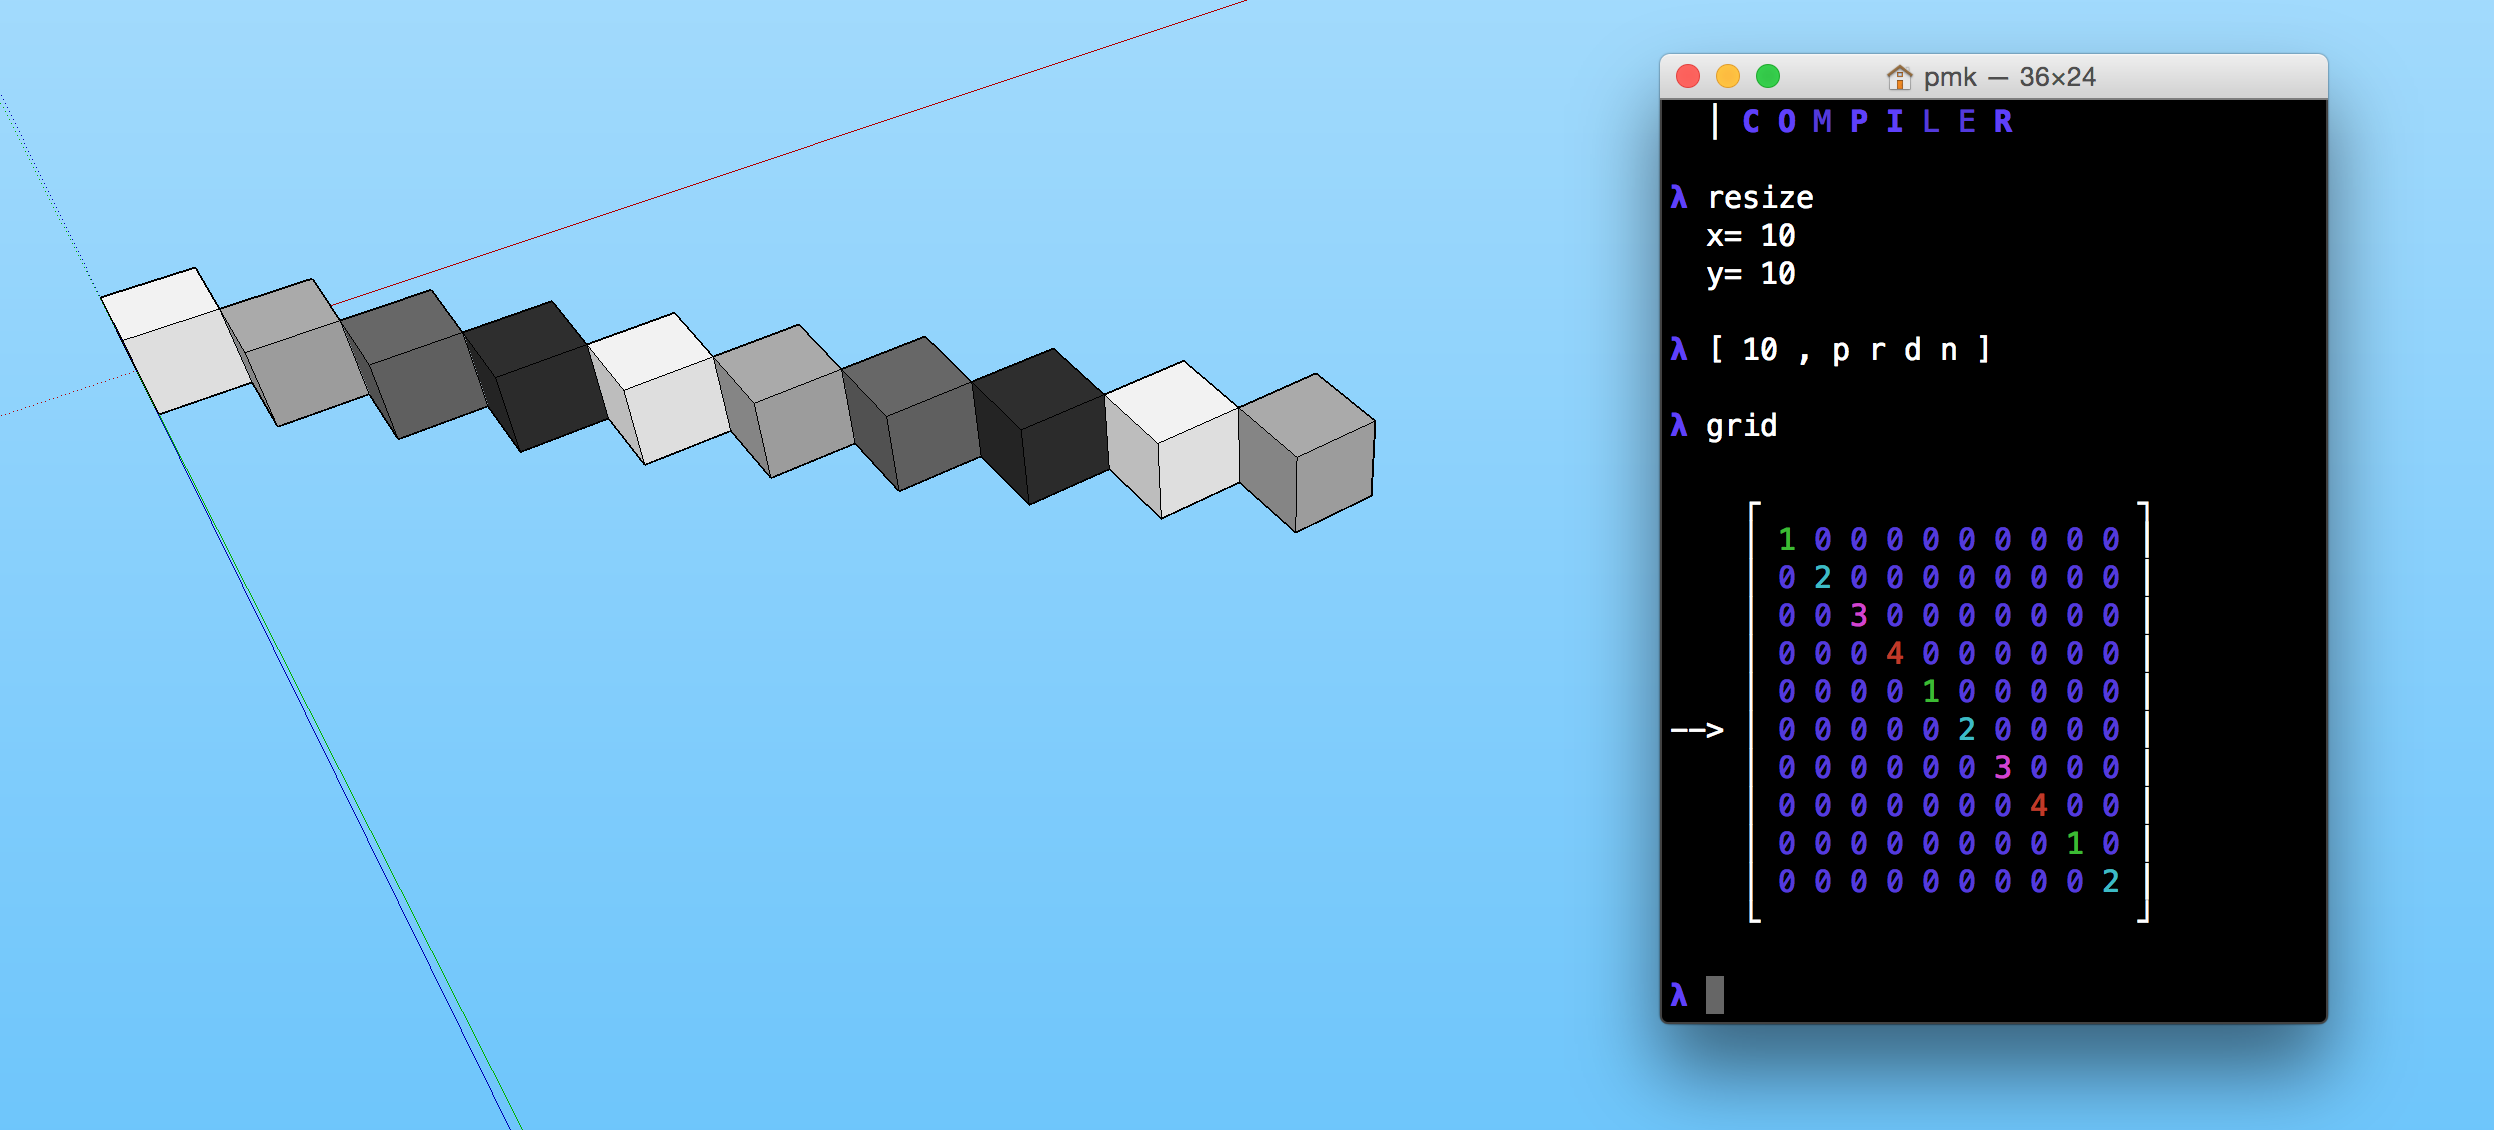The image size is (2494, 1130).
Task: Click the home folder icon in terminal title
Action: 1898,77
